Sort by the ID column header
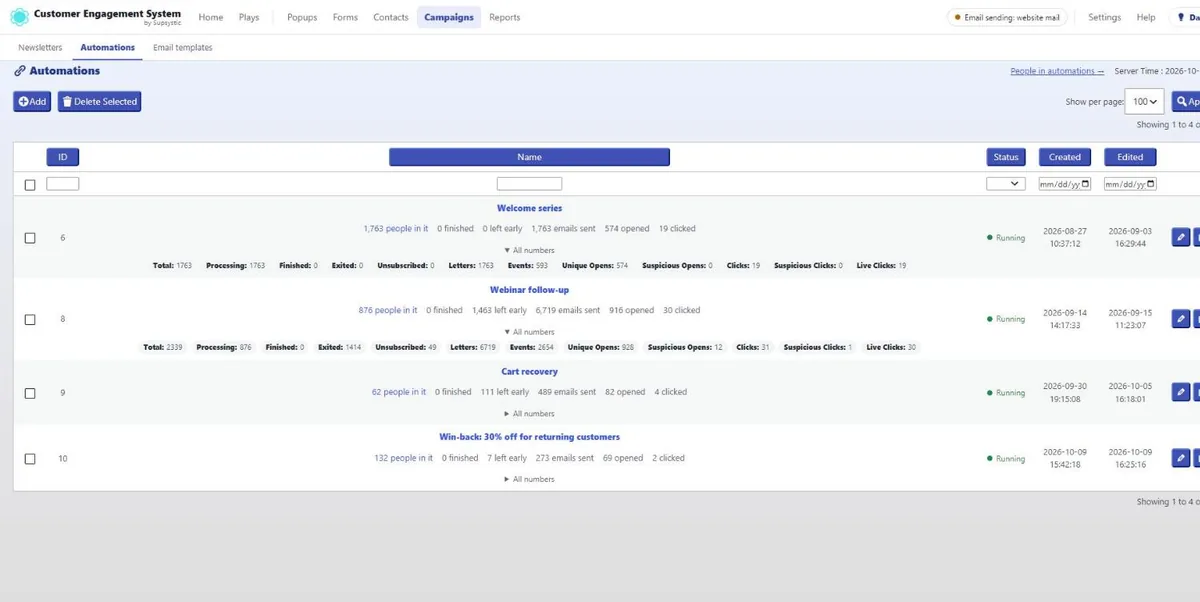 point(63,157)
